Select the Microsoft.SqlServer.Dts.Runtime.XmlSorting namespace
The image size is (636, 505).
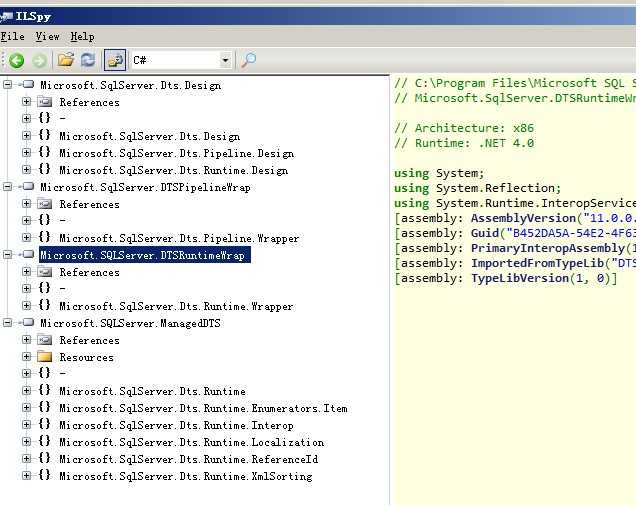186,477
